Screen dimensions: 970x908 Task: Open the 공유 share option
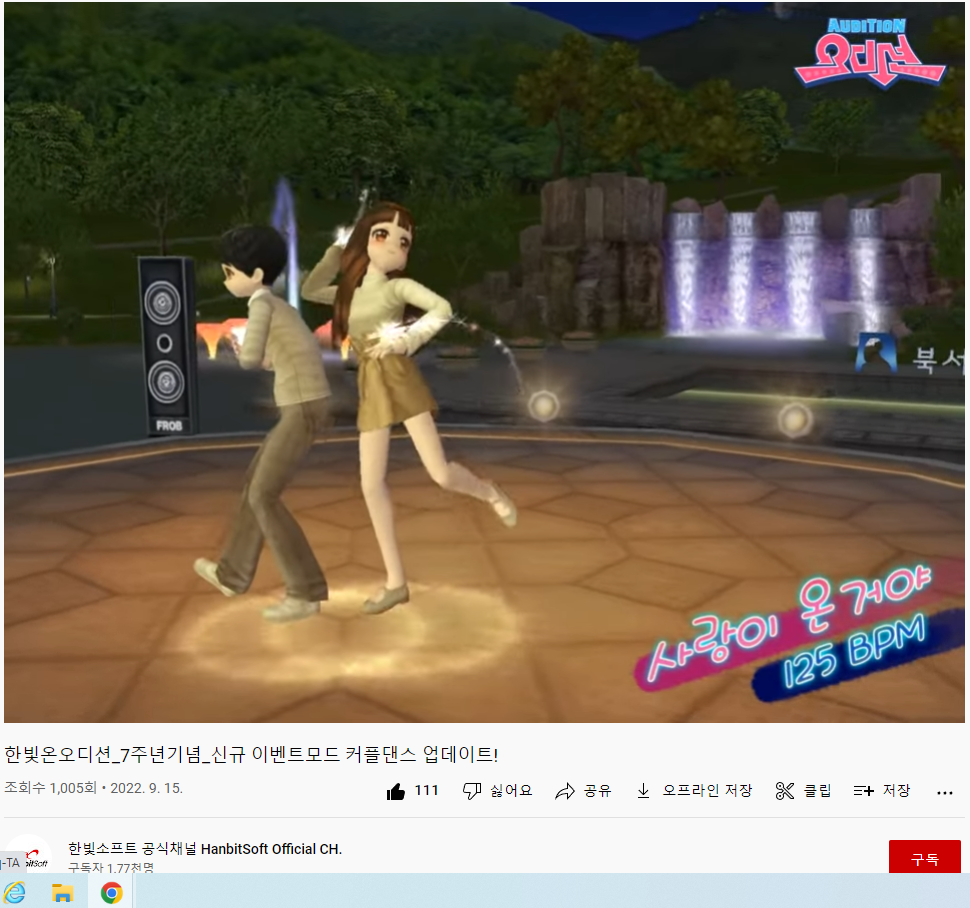(598, 790)
